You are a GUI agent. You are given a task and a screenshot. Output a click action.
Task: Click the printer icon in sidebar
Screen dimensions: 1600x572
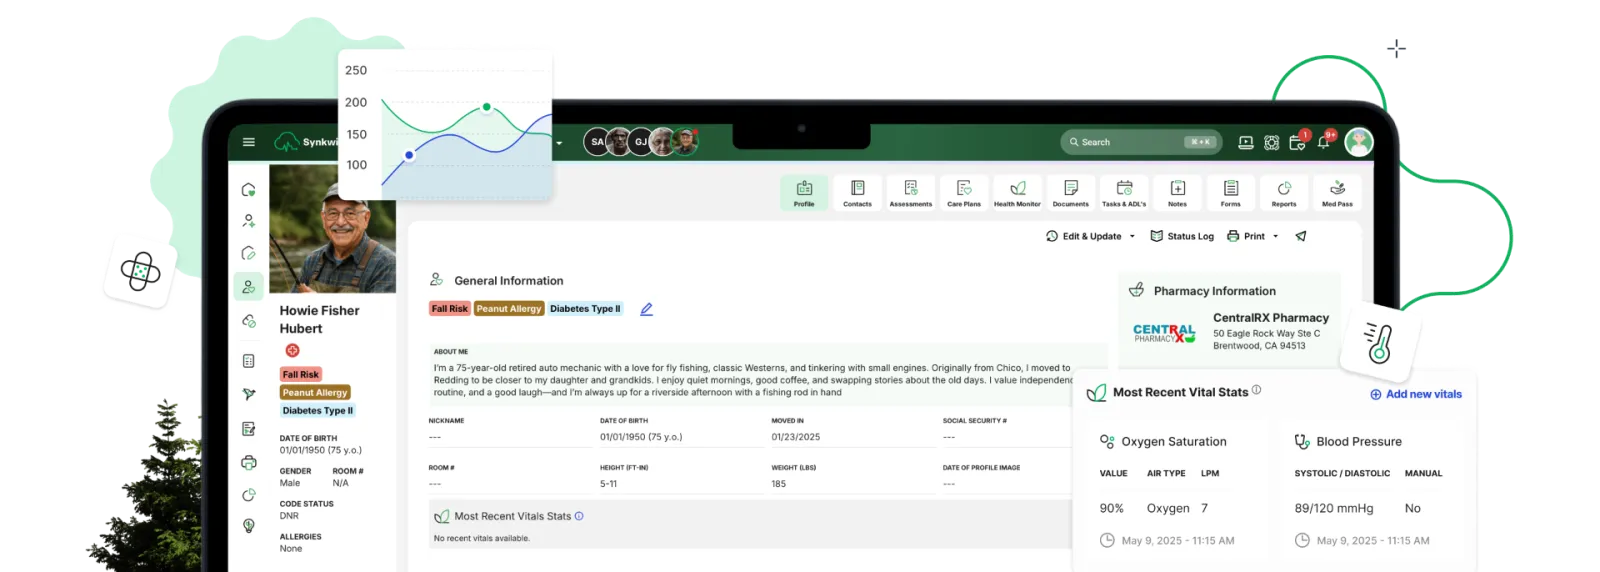(249, 462)
